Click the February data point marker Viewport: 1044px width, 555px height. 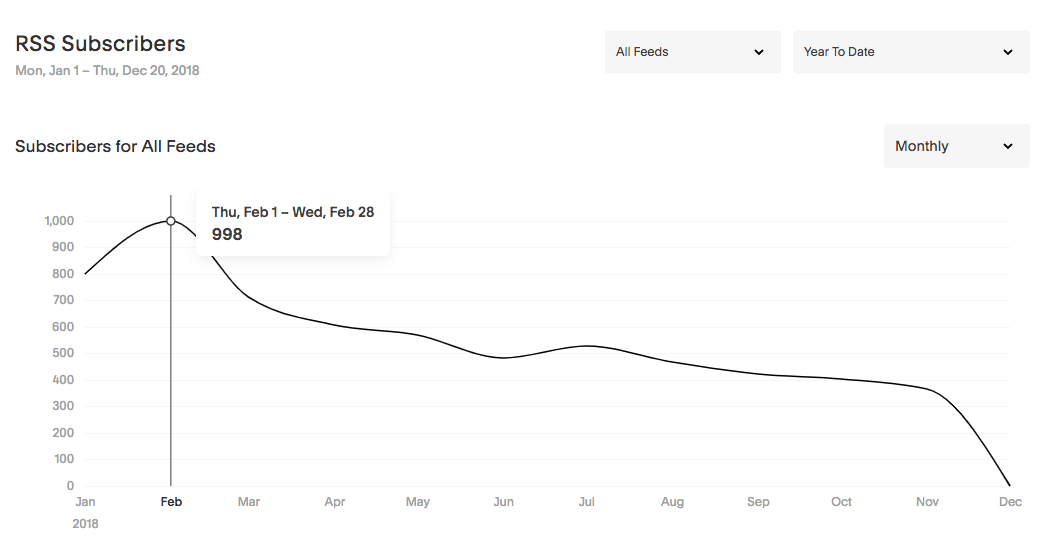point(171,221)
